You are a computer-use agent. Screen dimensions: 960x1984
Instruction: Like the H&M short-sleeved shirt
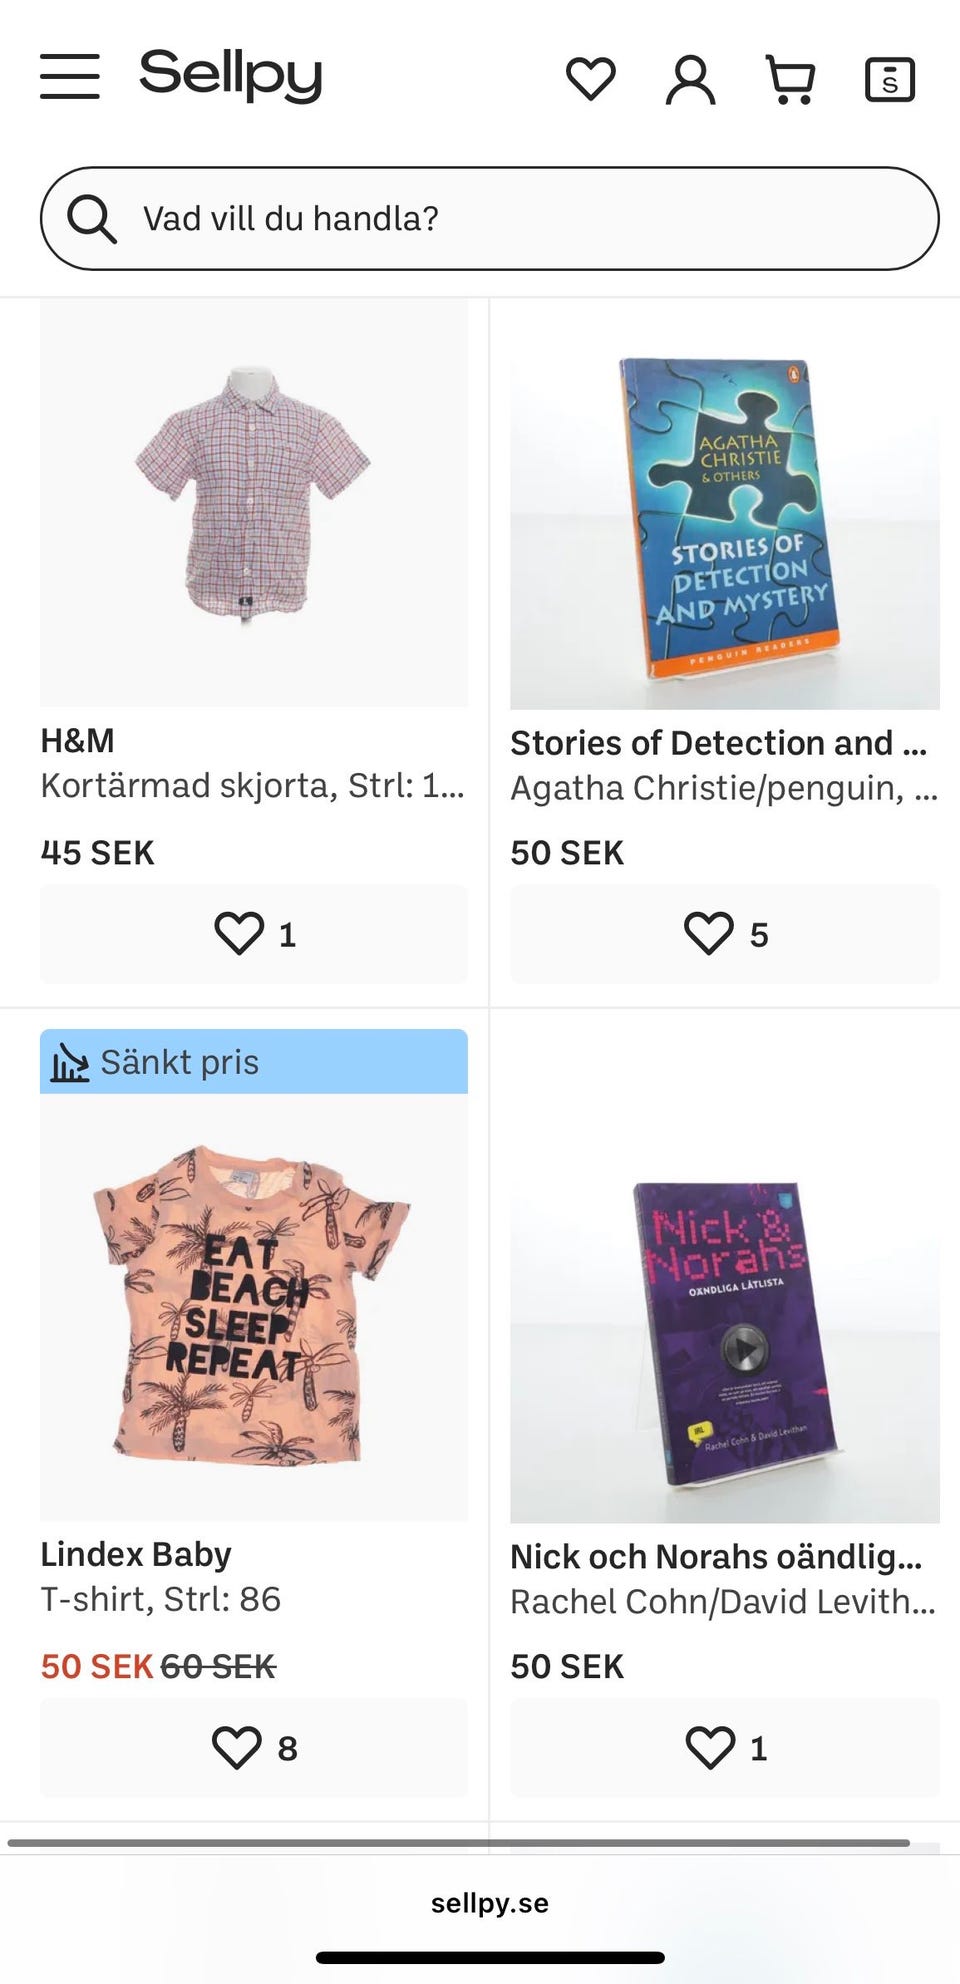[254, 934]
